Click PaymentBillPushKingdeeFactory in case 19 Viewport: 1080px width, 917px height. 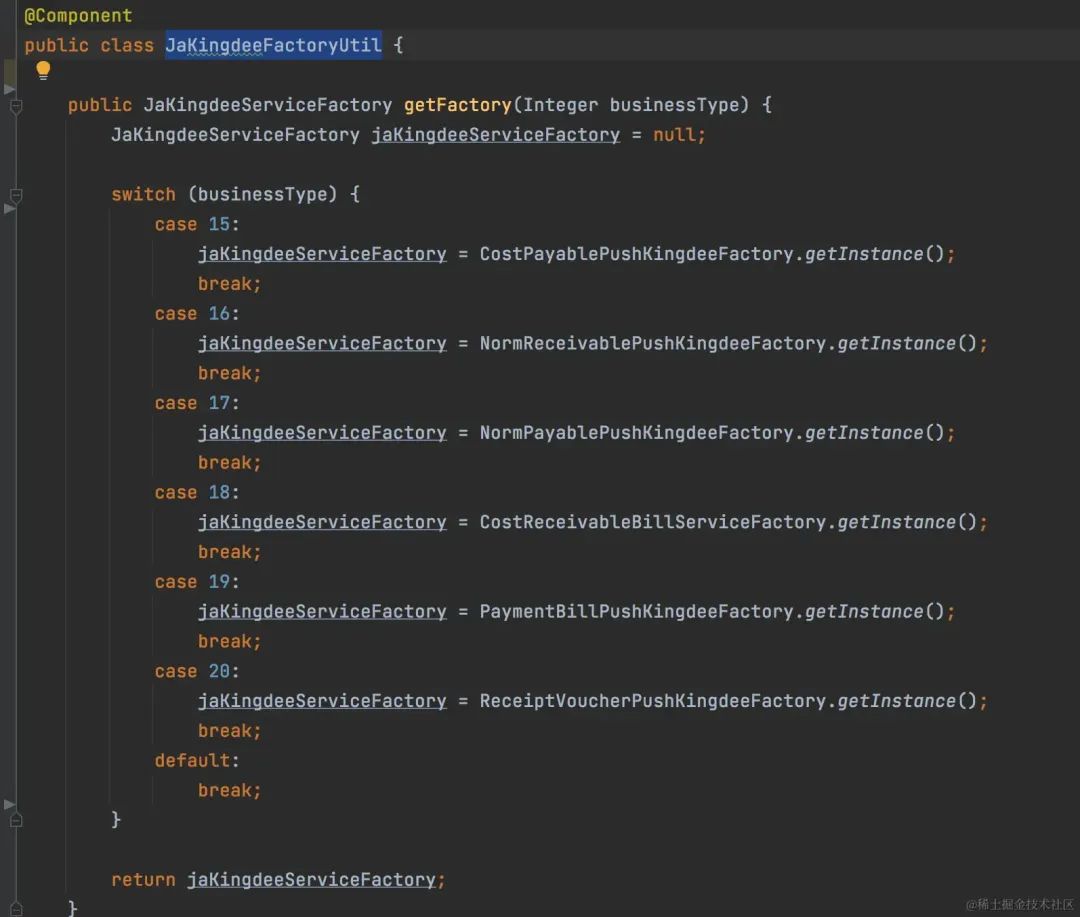coord(636,612)
